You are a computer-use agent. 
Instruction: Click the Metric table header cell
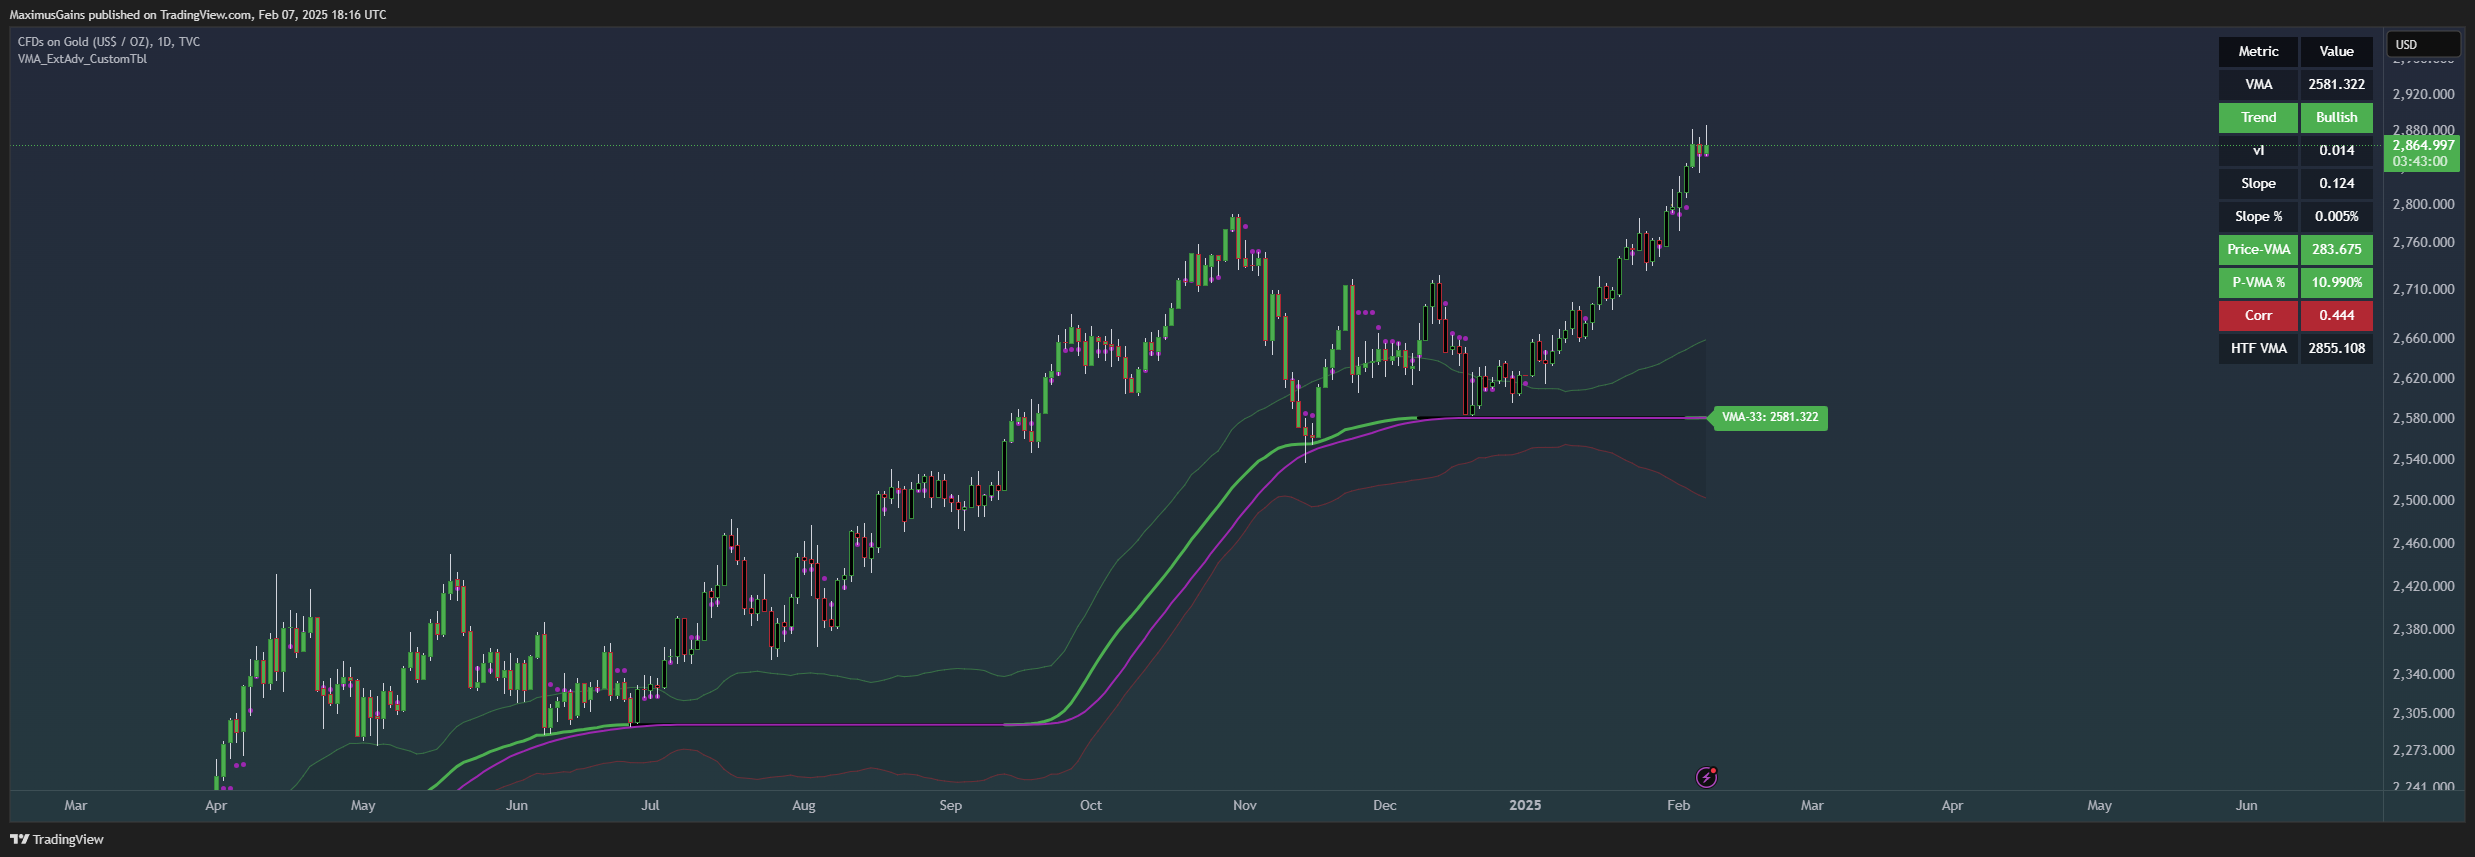coord(2258,51)
